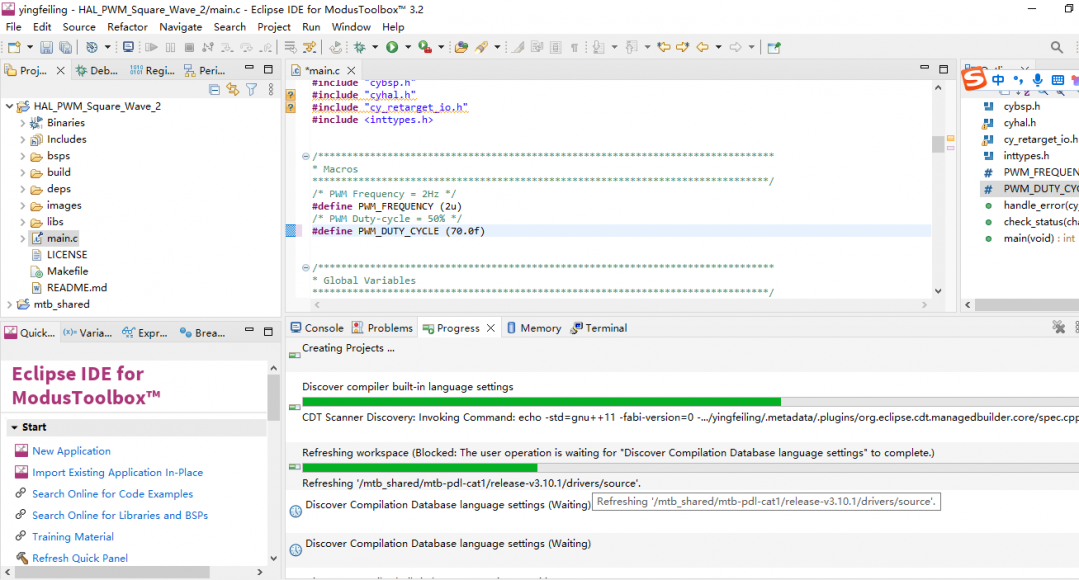This screenshot has width=1079, height=580.
Task: Collapse the Macros comment block fold marker
Action: (306, 156)
